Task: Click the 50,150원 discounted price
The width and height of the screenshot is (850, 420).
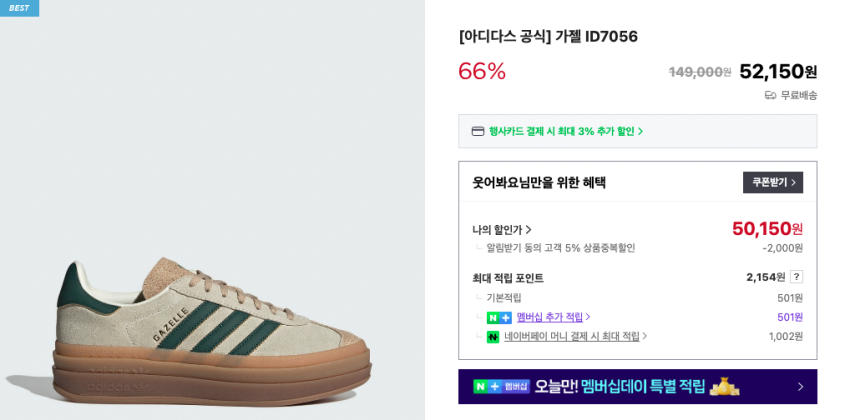Action: [767, 229]
